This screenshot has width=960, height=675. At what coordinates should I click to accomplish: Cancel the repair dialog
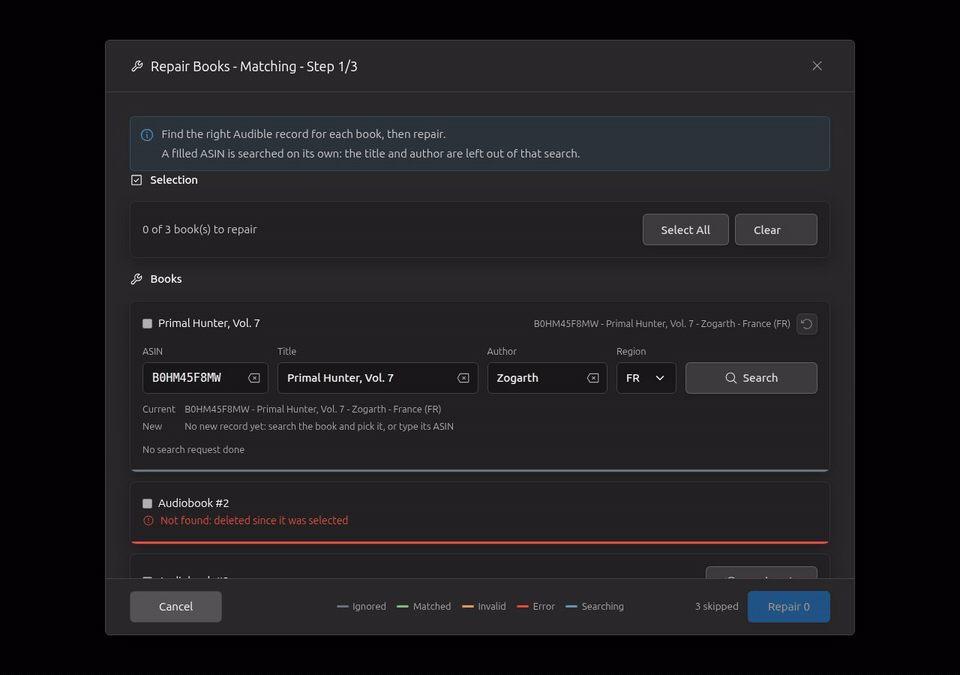(x=176, y=606)
